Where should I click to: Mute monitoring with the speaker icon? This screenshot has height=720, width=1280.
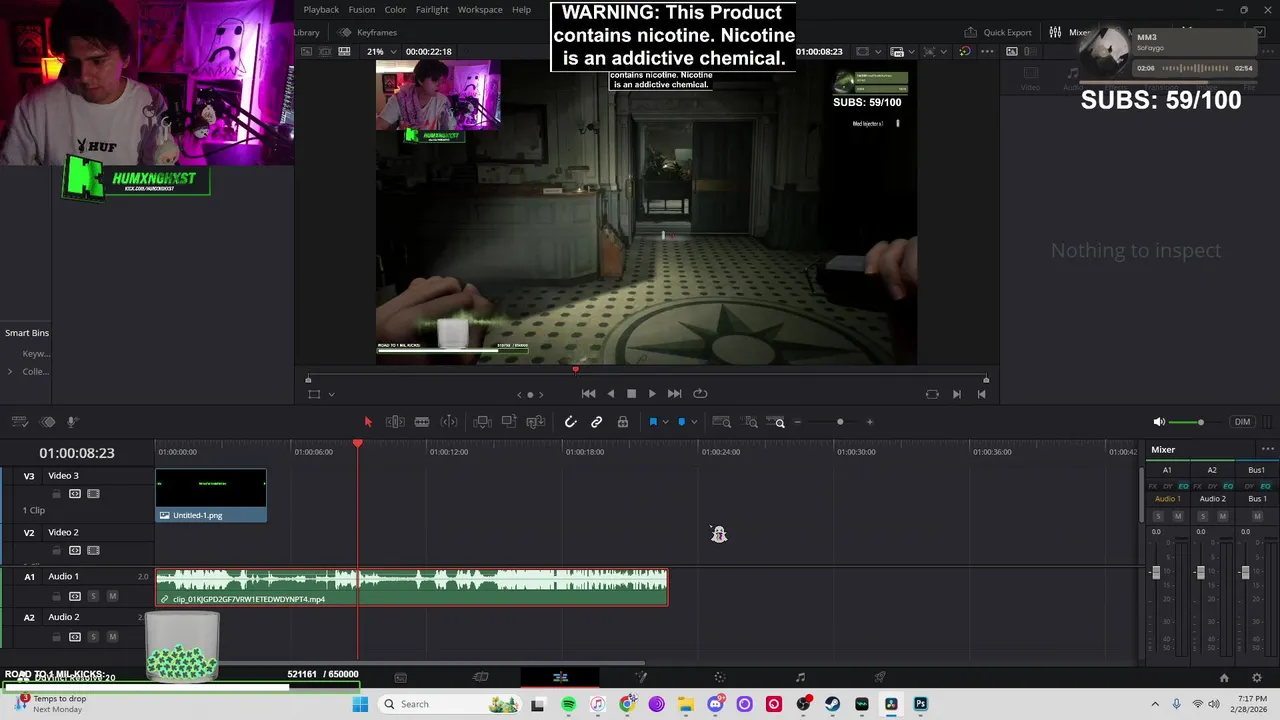(1159, 422)
